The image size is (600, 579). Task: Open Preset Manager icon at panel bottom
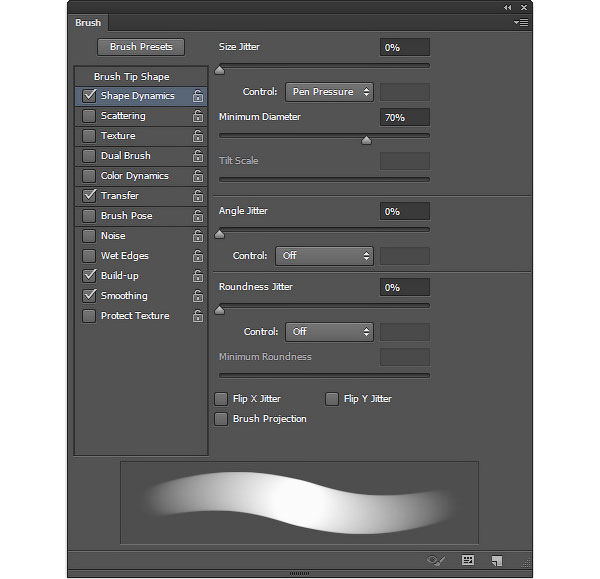[468, 560]
